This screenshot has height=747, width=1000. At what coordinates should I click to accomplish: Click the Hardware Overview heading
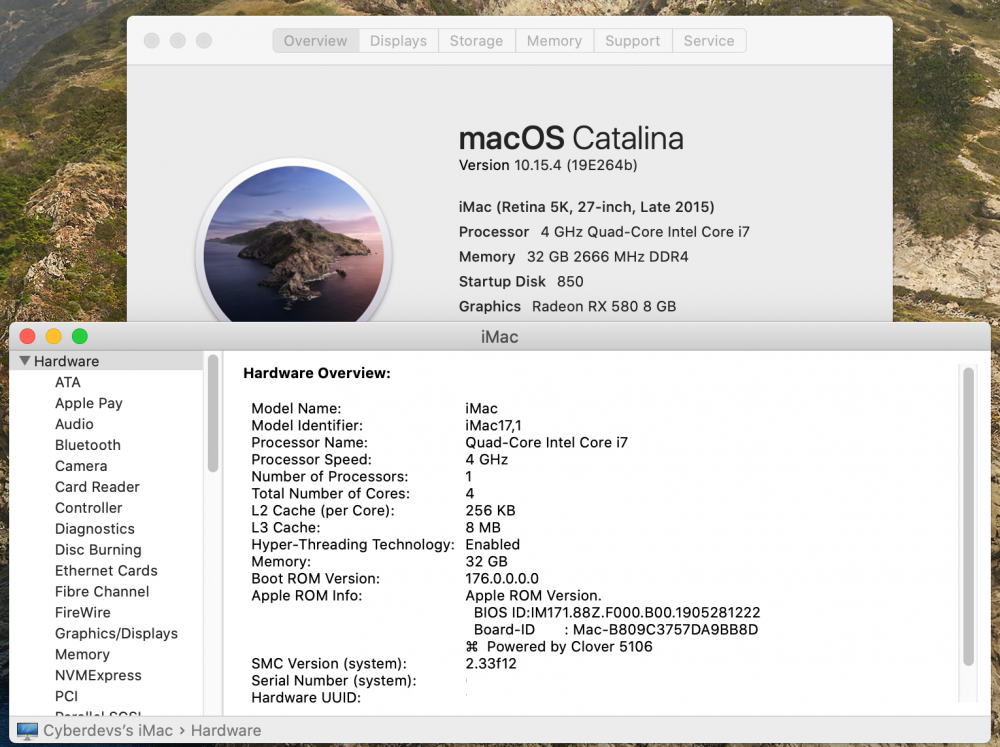point(317,373)
